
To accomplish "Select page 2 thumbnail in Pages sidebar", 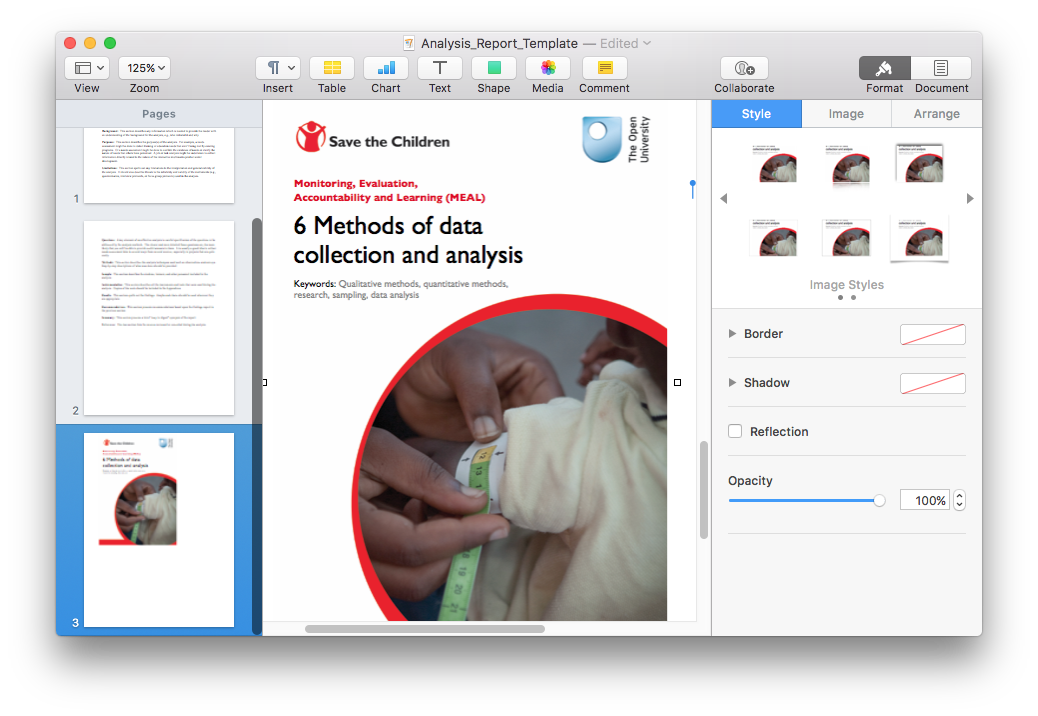I will pos(158,317).
